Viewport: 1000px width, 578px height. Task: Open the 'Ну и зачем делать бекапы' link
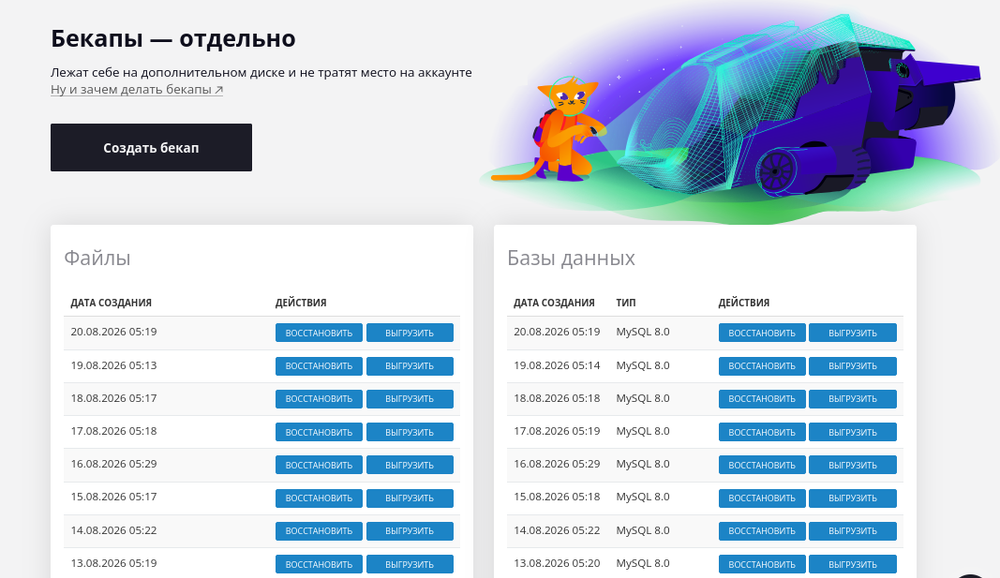(x=136, y=89)
